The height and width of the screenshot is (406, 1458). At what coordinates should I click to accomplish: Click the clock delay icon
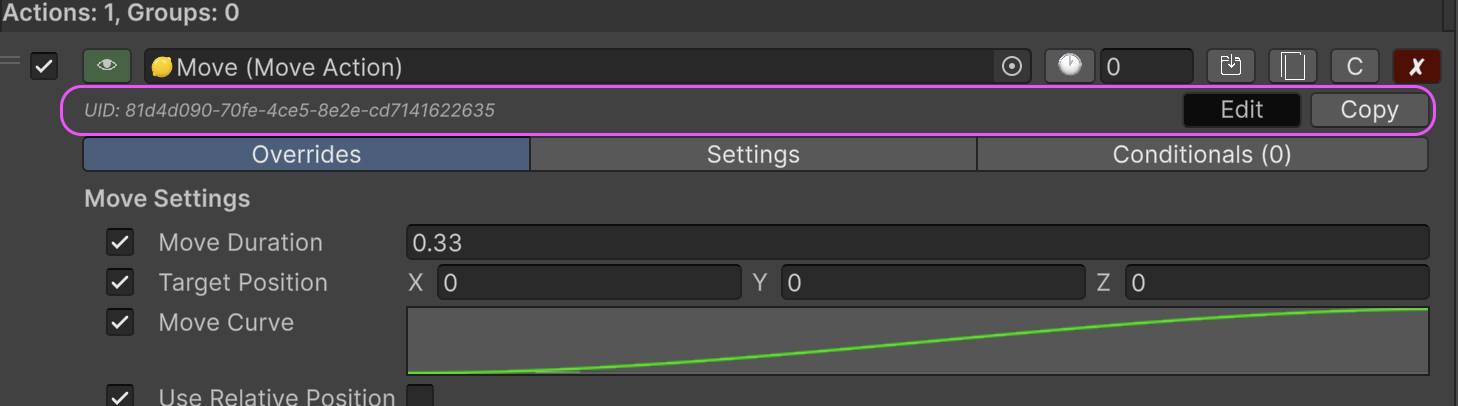[1070, 67]
